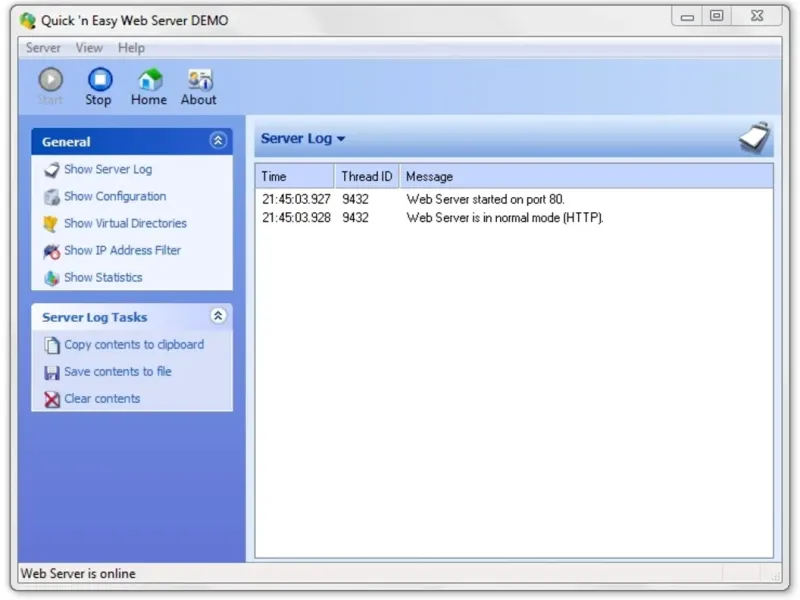Select log row 'Web Server is in normal mode (HTTP).'
The image size is (800, 600).
pyautogui.click(x=514, y=218)
